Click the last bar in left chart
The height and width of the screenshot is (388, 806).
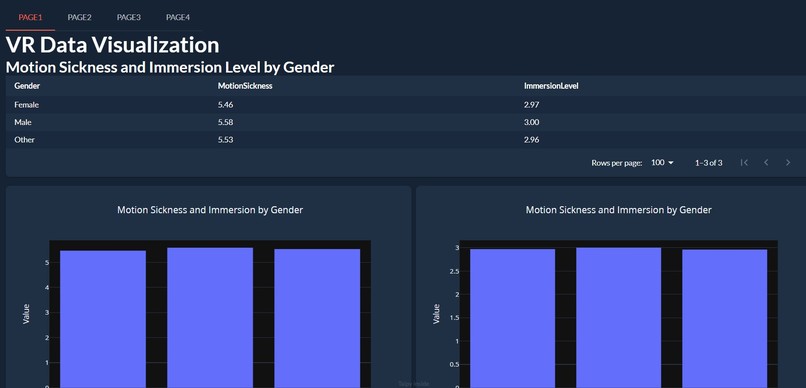pos(317,319)
